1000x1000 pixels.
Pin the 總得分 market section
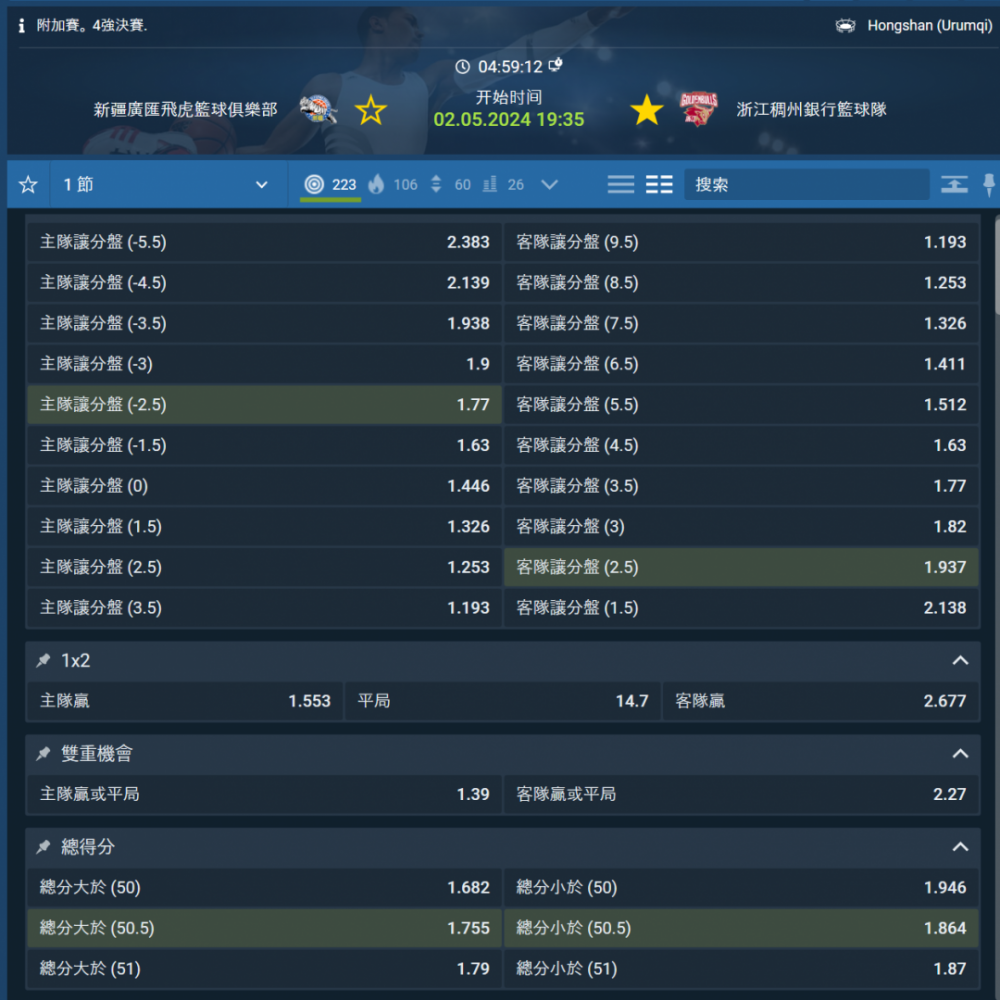(43, 847)
